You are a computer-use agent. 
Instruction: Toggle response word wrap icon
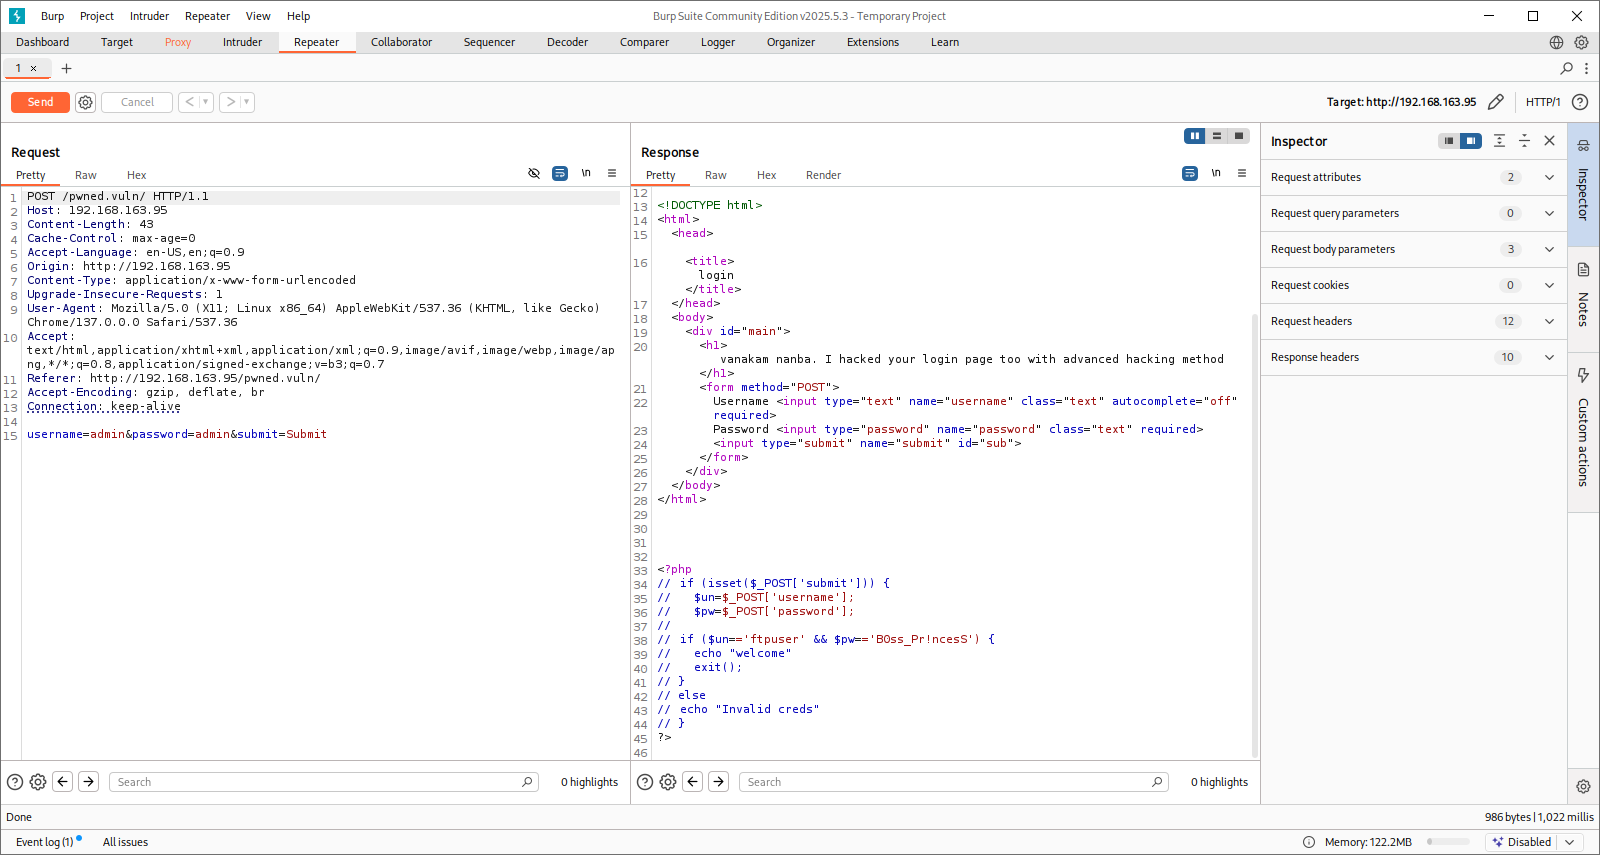[x=1190, y=173]
